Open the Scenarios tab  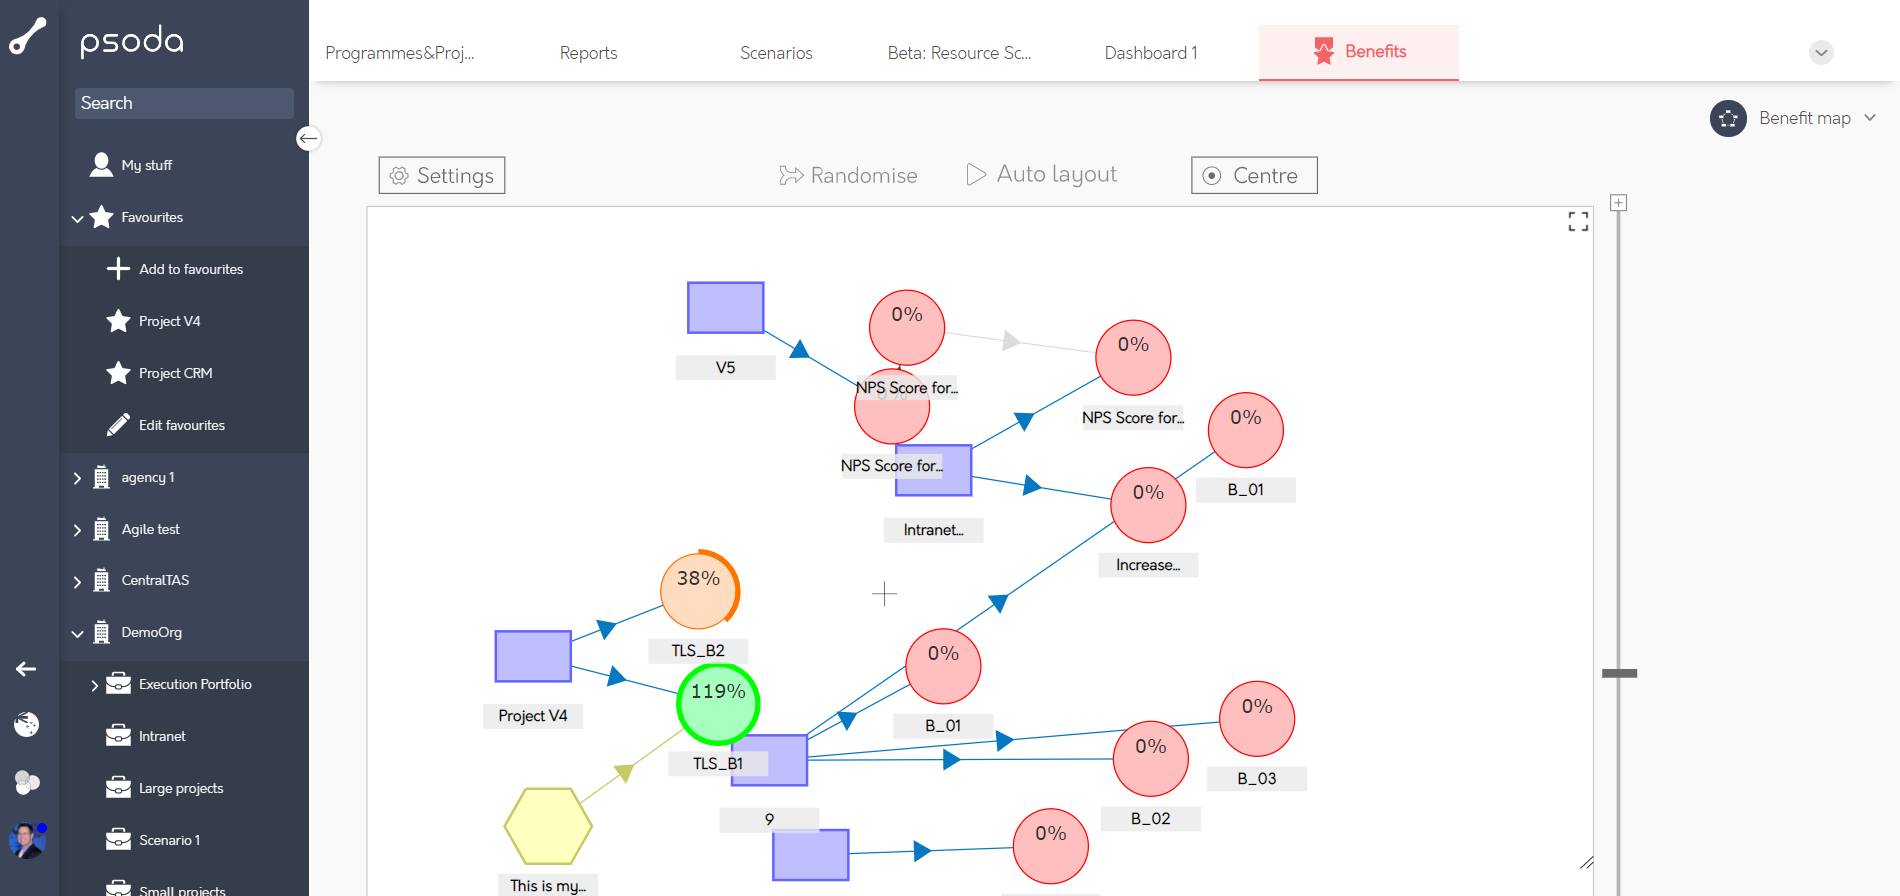(x=776, y=53)
